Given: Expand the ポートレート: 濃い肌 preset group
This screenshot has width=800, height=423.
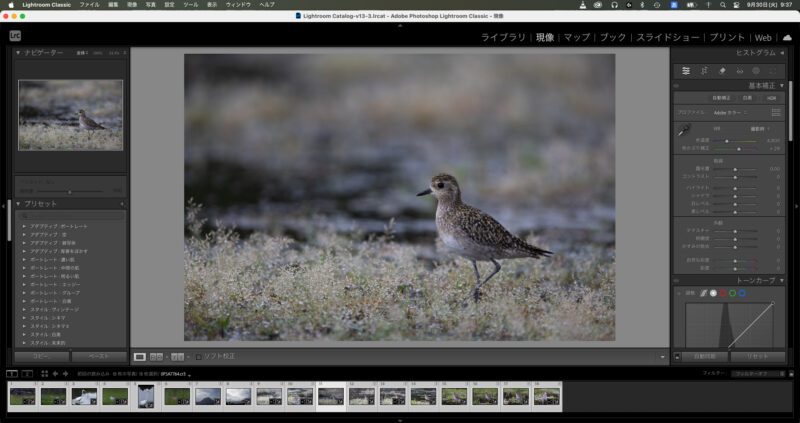Looking at the screenshot, I should [x=24, y=260].
